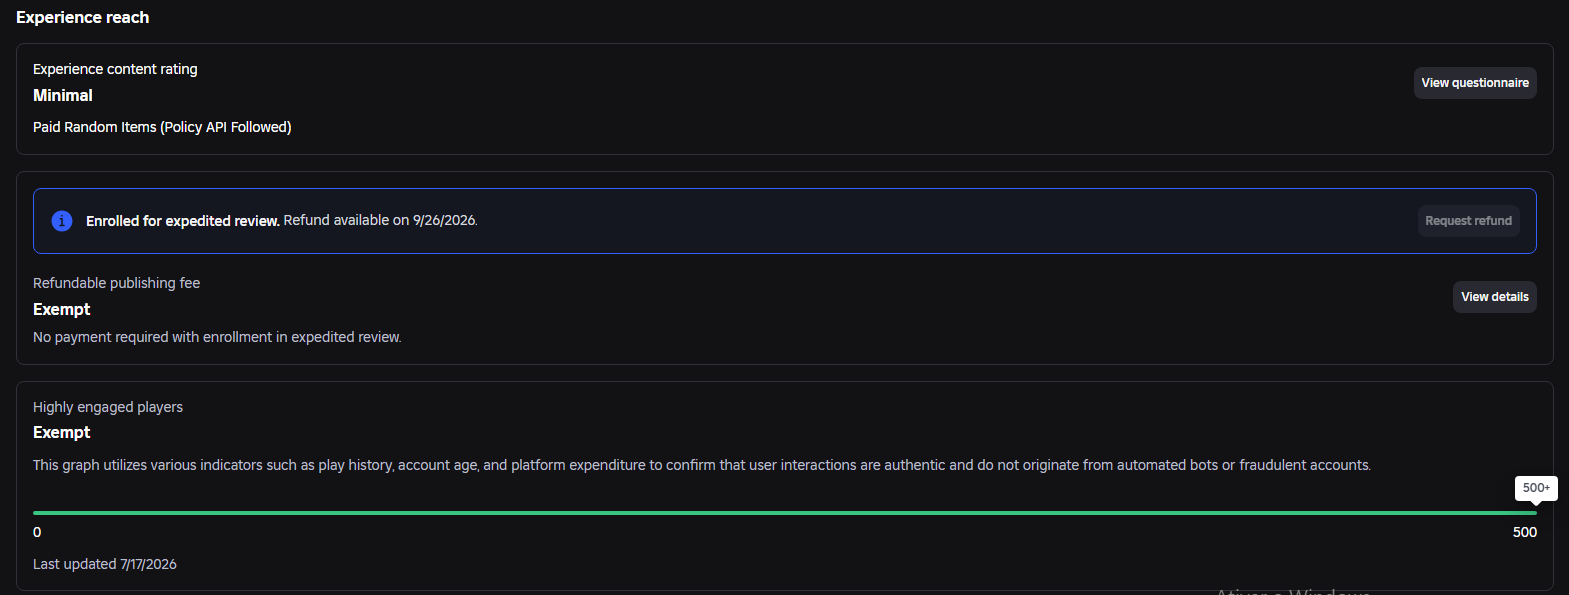Click the Refundable publishing fee label
1569x595 pixels.
point(116,283)
